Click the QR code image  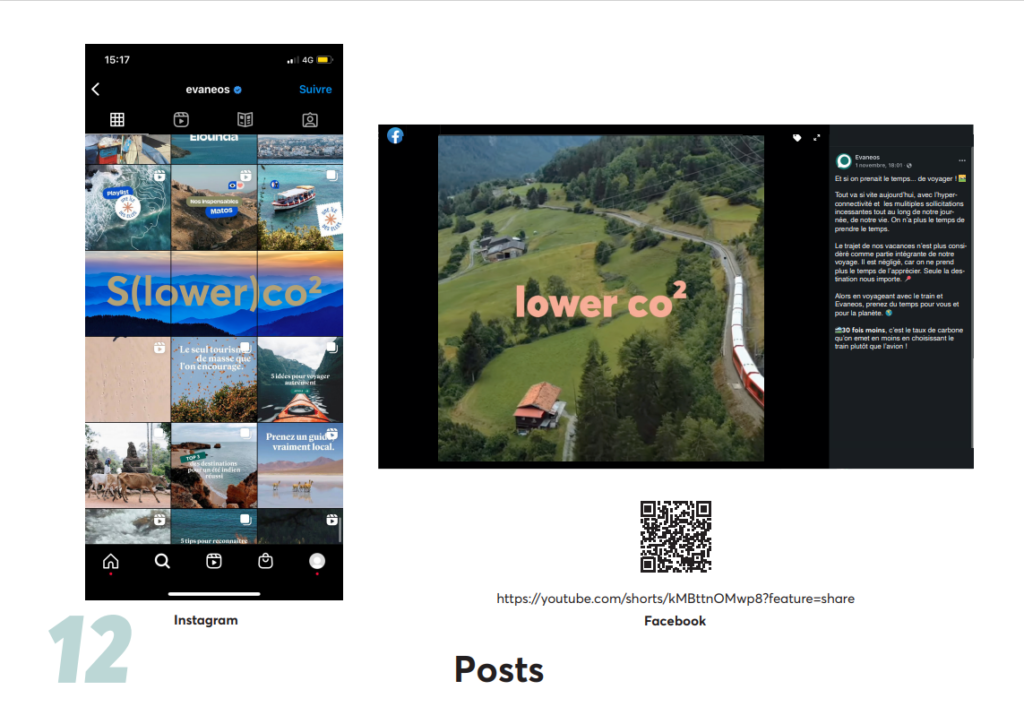675,537
